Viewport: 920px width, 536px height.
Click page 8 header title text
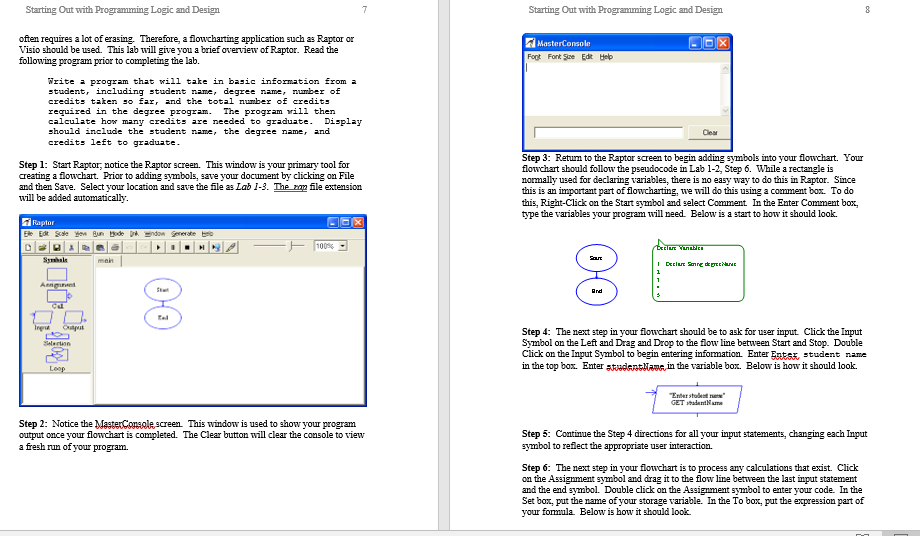pyautogui.click(x=625, y=9)
